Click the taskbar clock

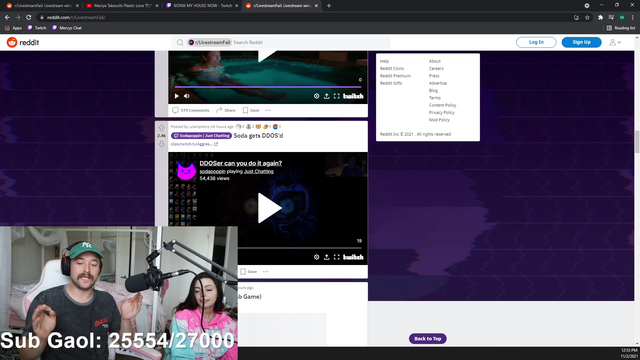[x=629, y=353]
